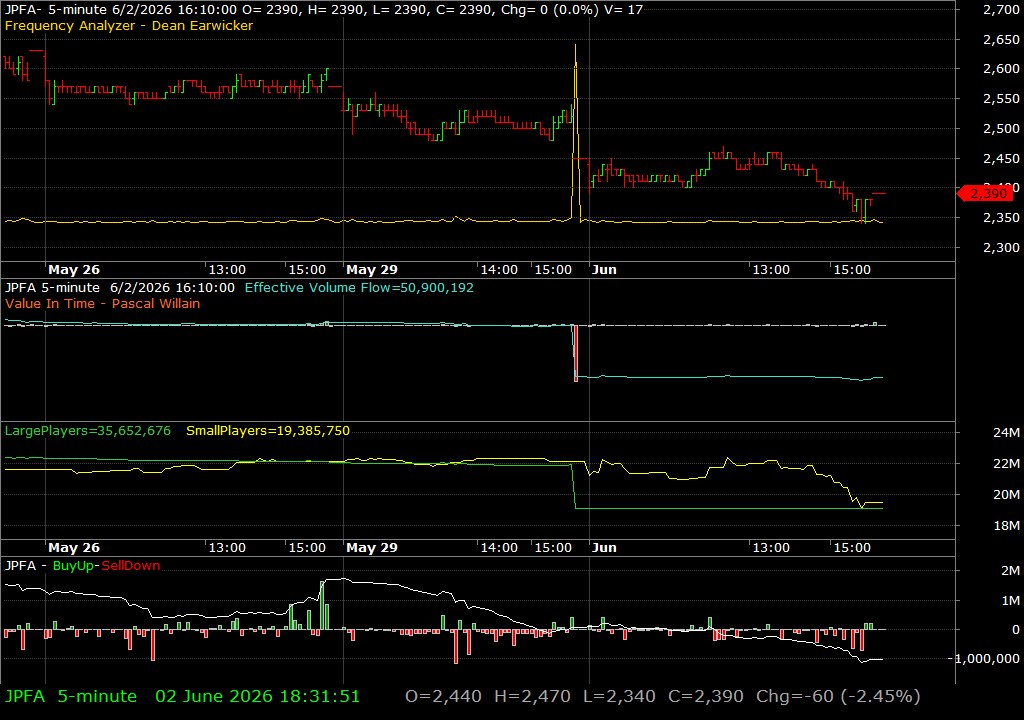Image resolution: width=1024 pixels, height=720 pixels.
Task: Click the 'Chg= 0 (0.0%)' text in chart header
Action: [x=550, y=10]
